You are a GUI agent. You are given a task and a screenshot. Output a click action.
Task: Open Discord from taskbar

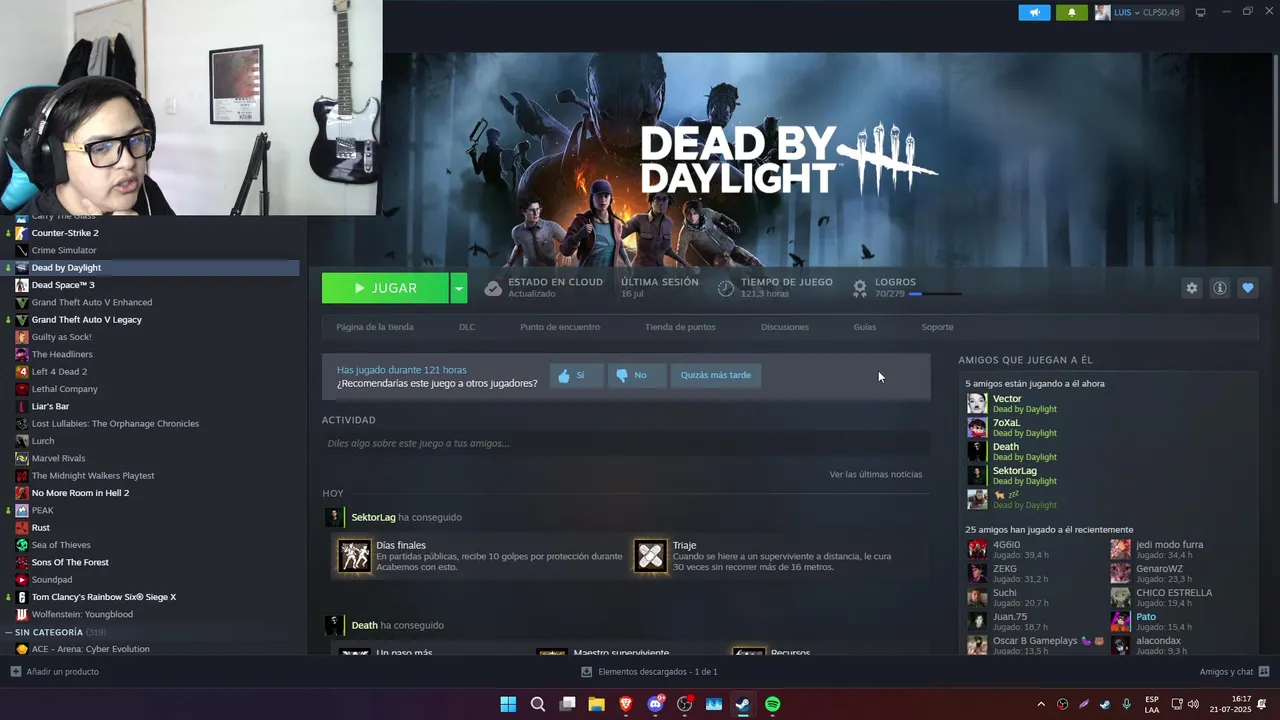656,704
